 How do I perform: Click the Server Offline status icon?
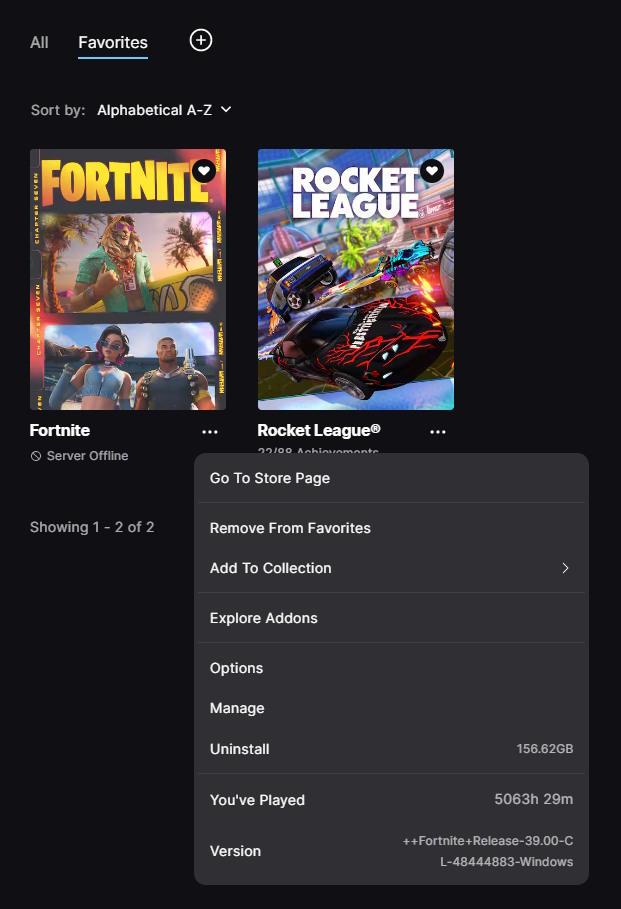pyautogui.click(x=36, y=456)
